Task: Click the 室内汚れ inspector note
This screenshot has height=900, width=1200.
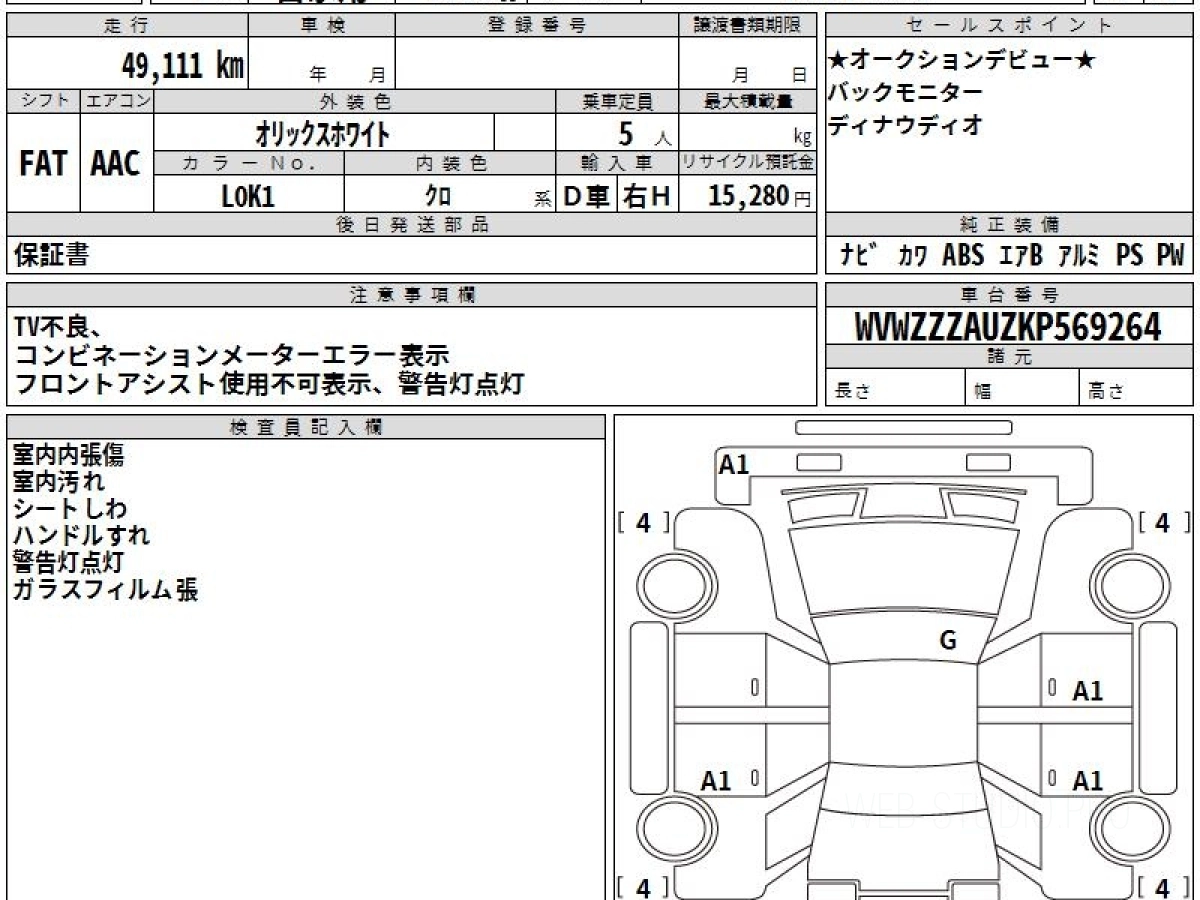Action: point(58,483)
